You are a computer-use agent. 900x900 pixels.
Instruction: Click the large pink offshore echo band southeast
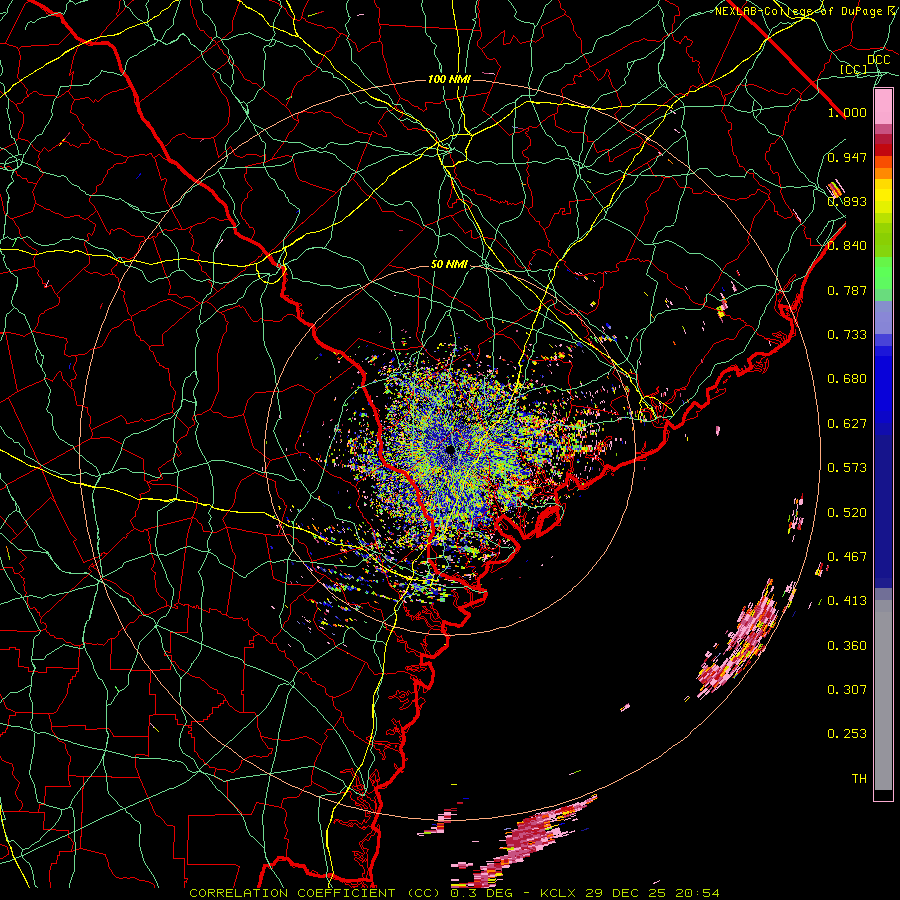click(x=740, y=640)
